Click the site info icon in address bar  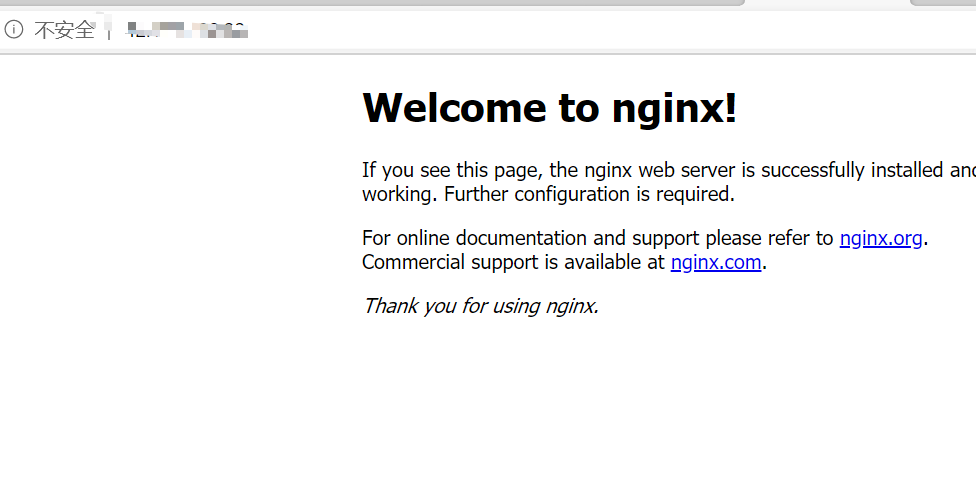[14, 29]
